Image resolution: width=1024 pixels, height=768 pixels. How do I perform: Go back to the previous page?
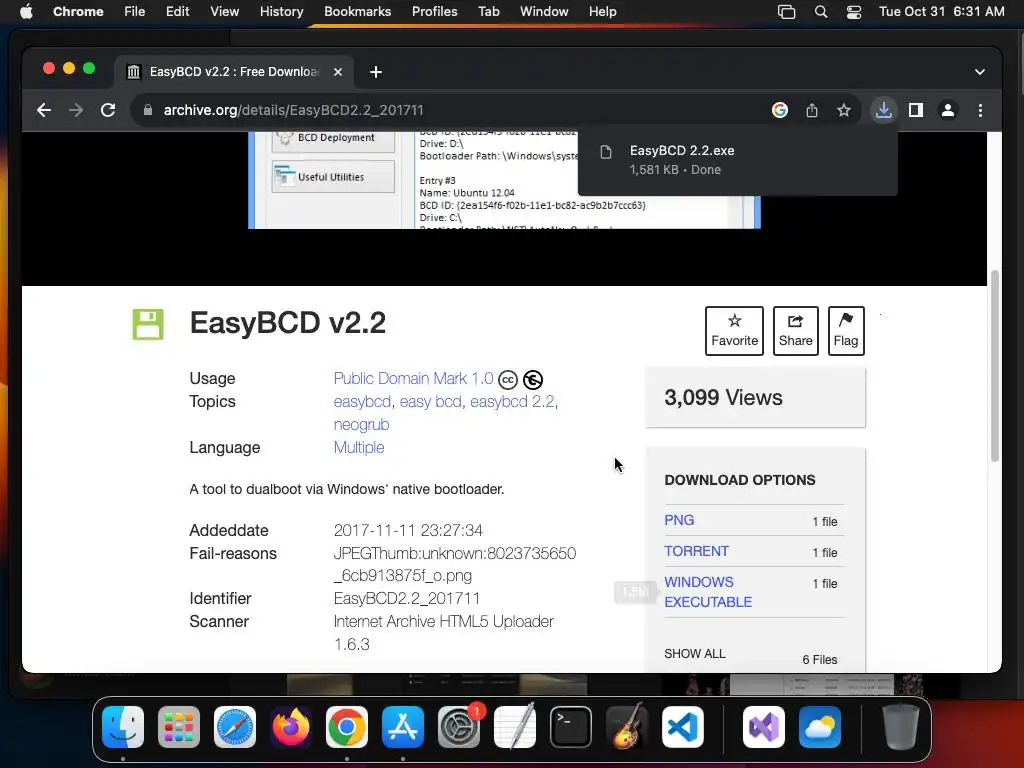pos(44,110)
